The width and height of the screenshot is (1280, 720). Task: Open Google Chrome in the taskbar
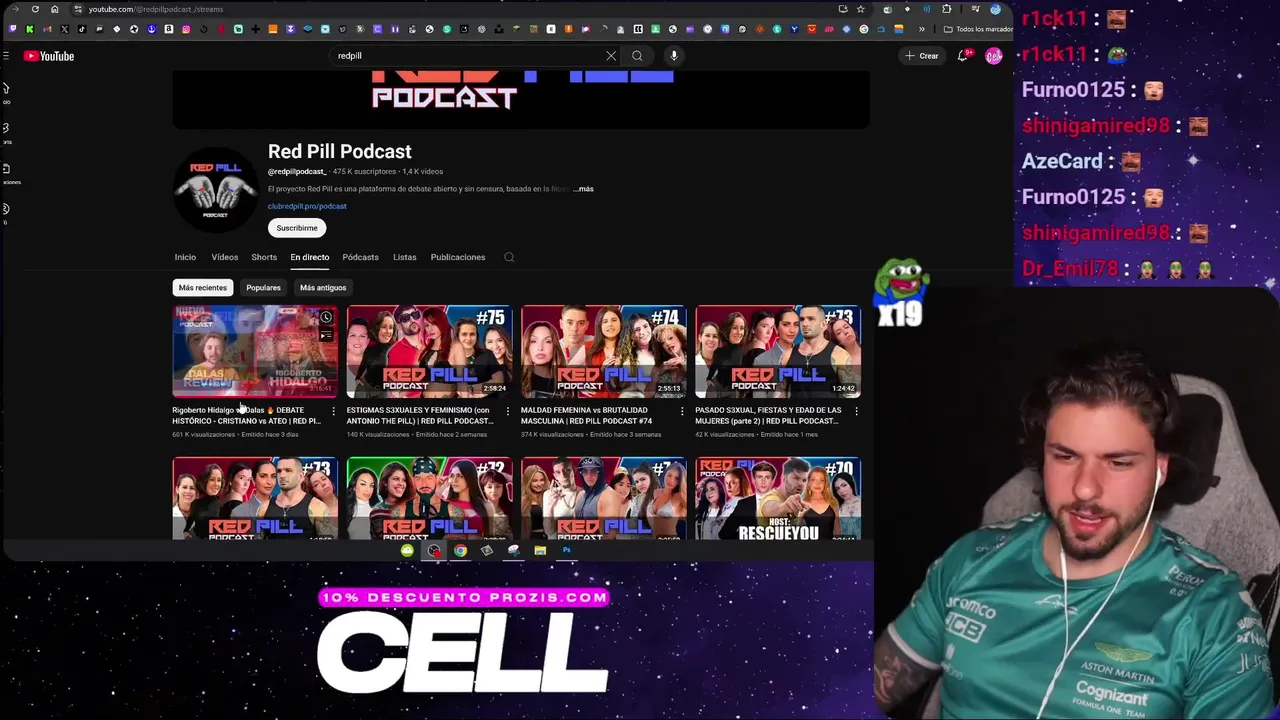coord(460,550)
